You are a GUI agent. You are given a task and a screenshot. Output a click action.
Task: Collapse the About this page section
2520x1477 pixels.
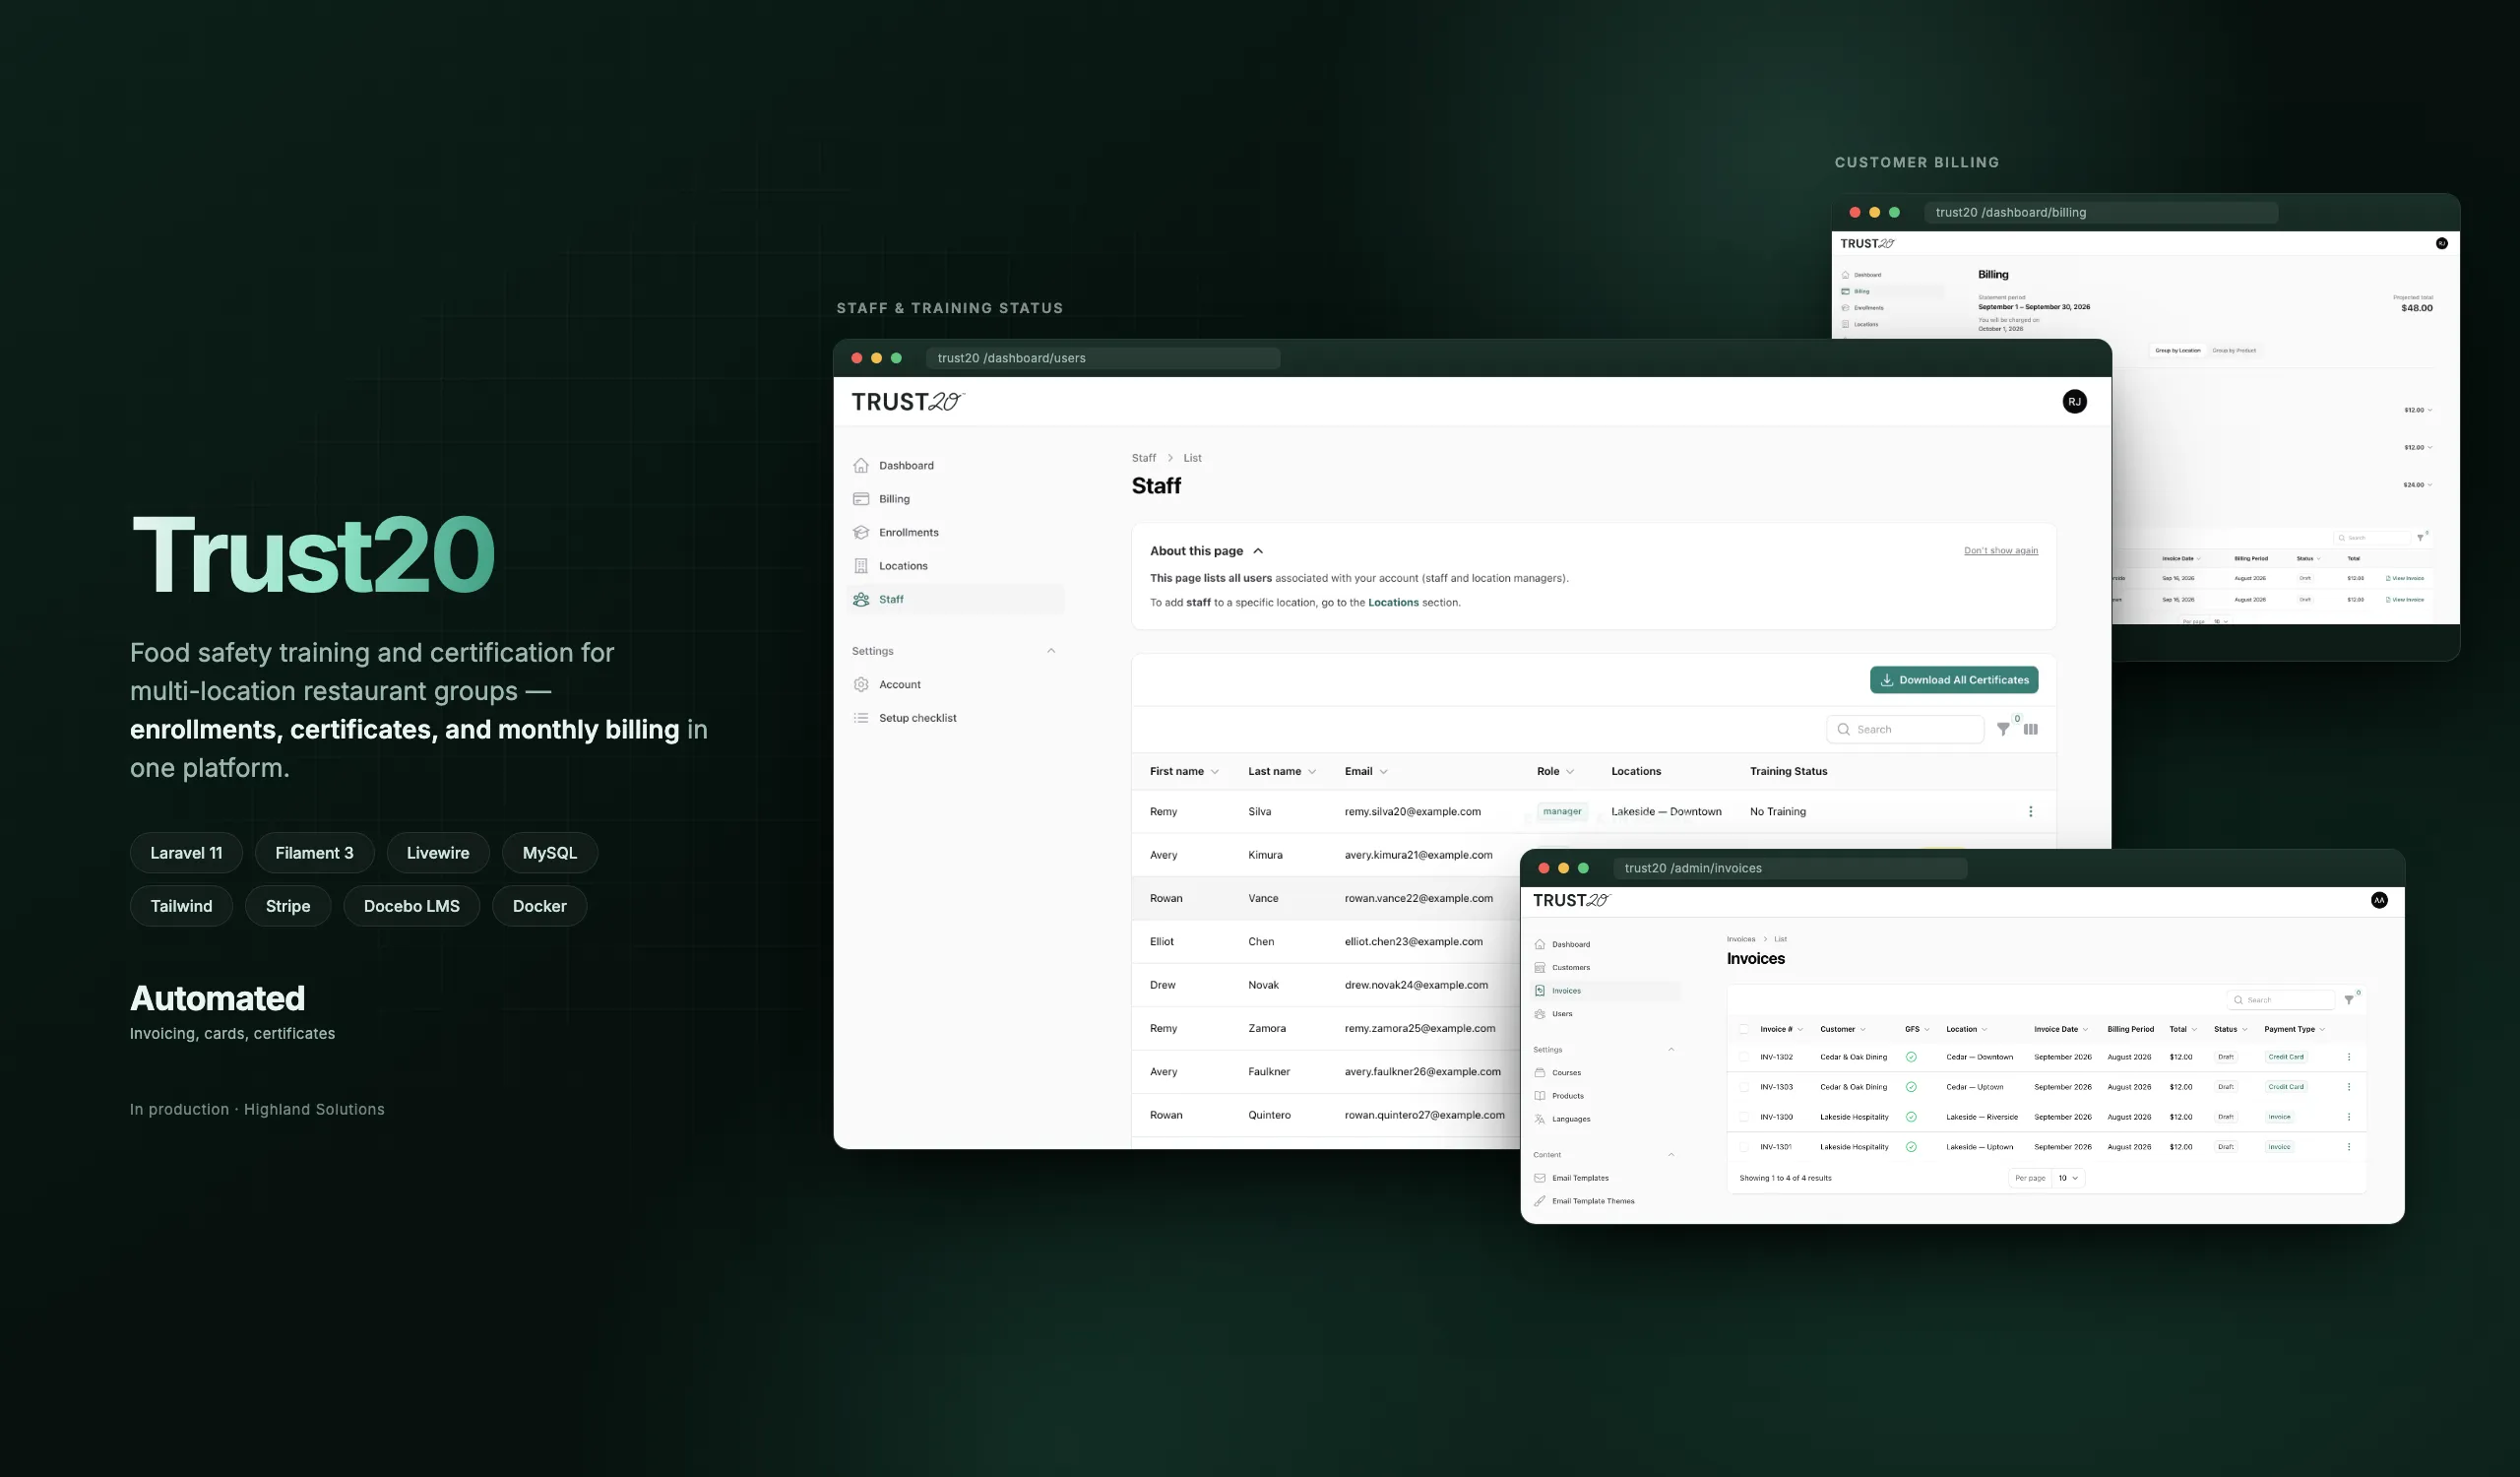(1258, 551)
